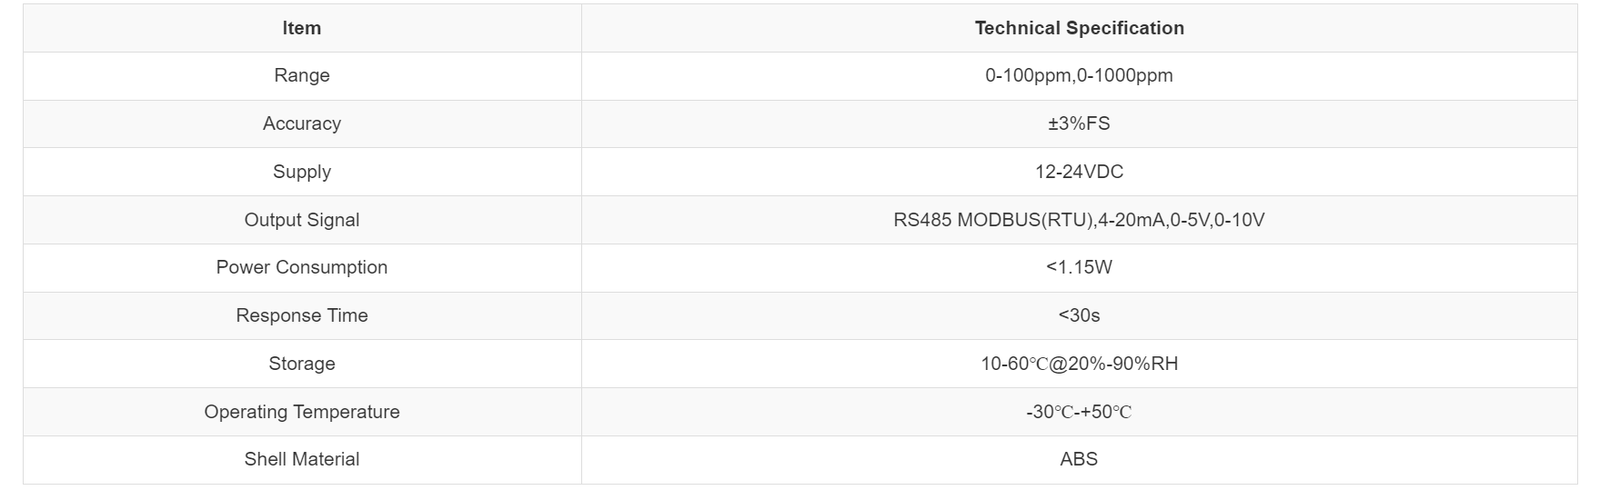1600x488 pixels.
Task: Select the Storage row label
Action: (x=301, y=363)
